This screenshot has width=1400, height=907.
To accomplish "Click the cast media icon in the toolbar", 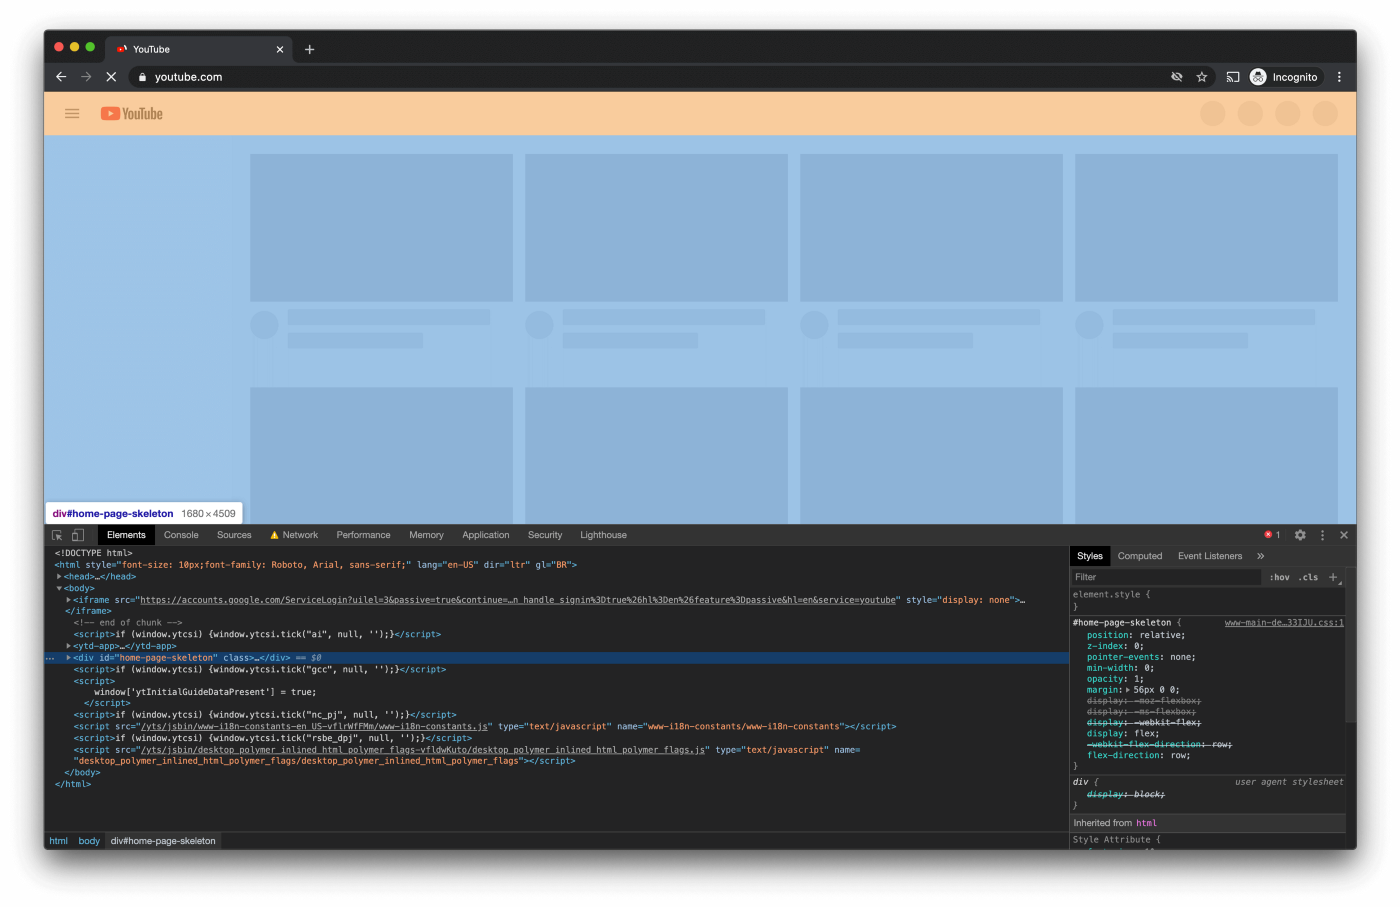I will click(1233, 77).
